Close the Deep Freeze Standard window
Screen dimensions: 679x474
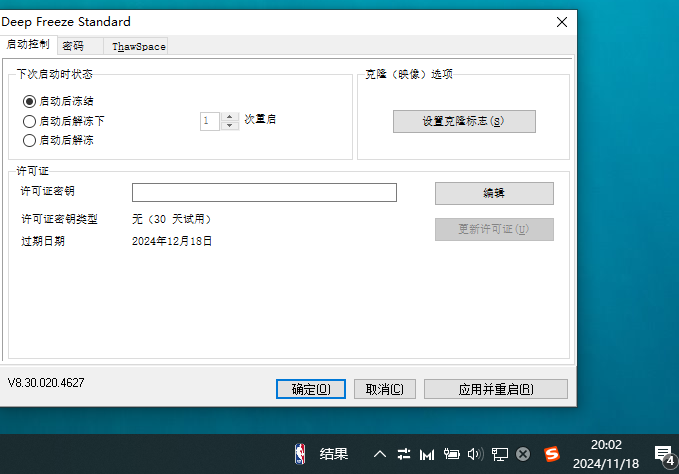point(562,22)
